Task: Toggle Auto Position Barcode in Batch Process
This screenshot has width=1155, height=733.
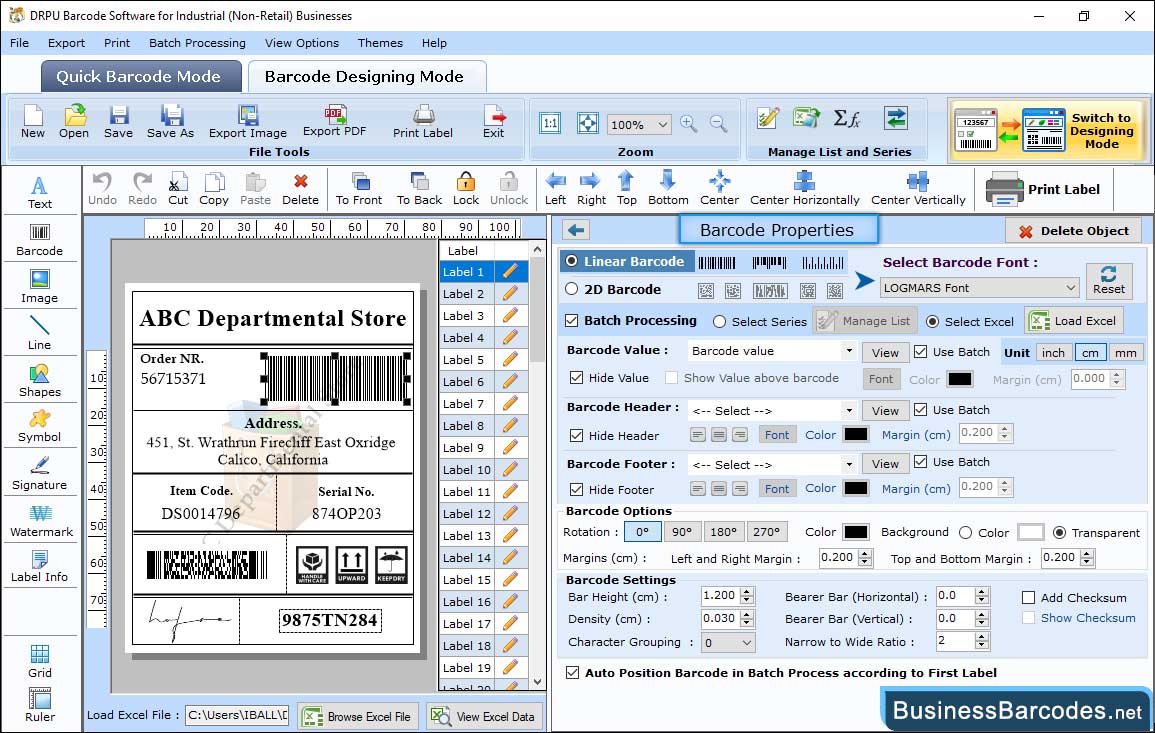Action: click(572, 673)
